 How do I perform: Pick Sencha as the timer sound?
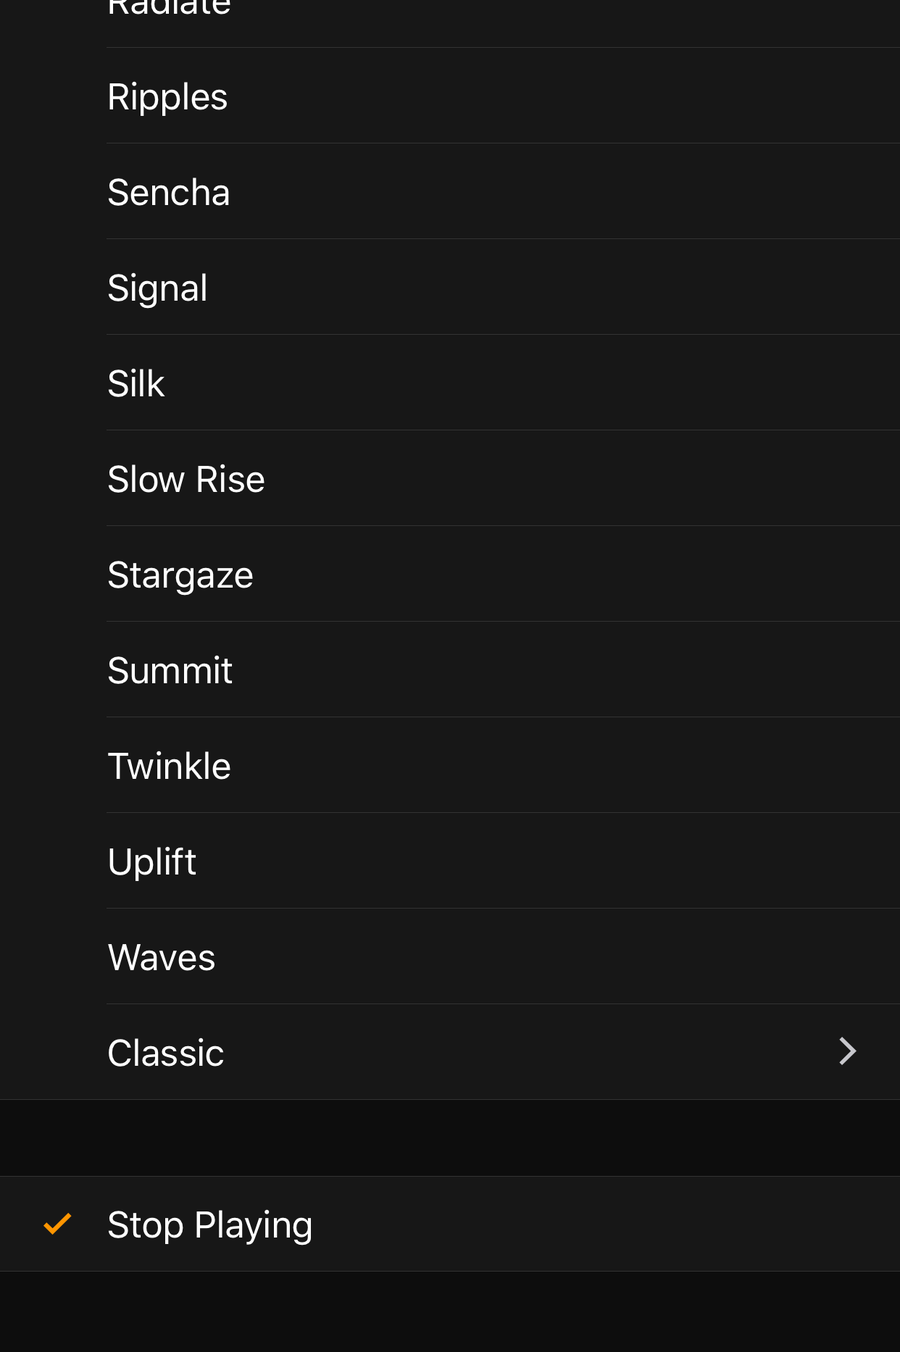click(450, 192)
